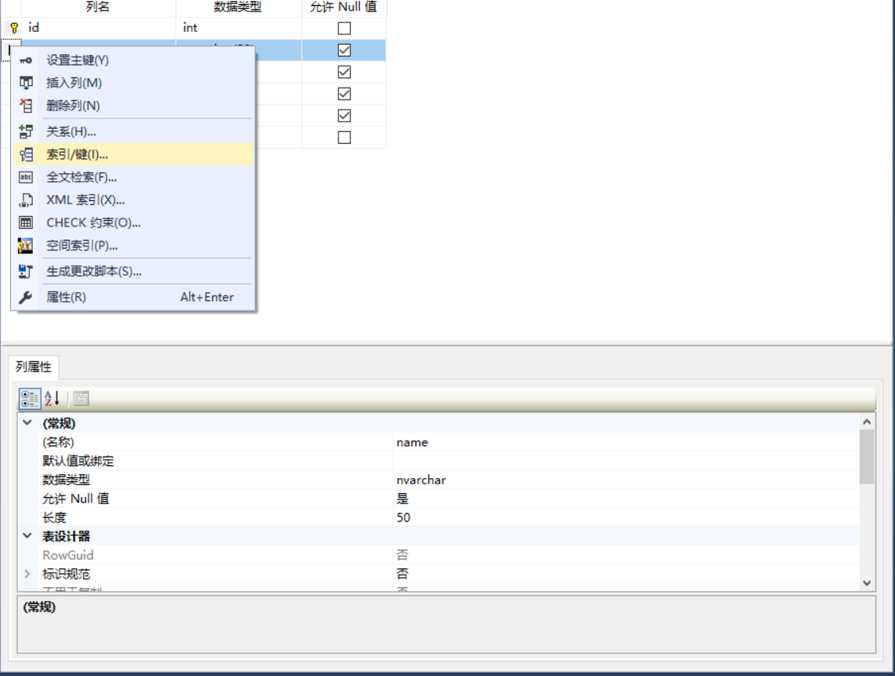Screen dimensions: 895x676
Task: Click the 默认值或绑定 value field
Action: click(626, 461)
